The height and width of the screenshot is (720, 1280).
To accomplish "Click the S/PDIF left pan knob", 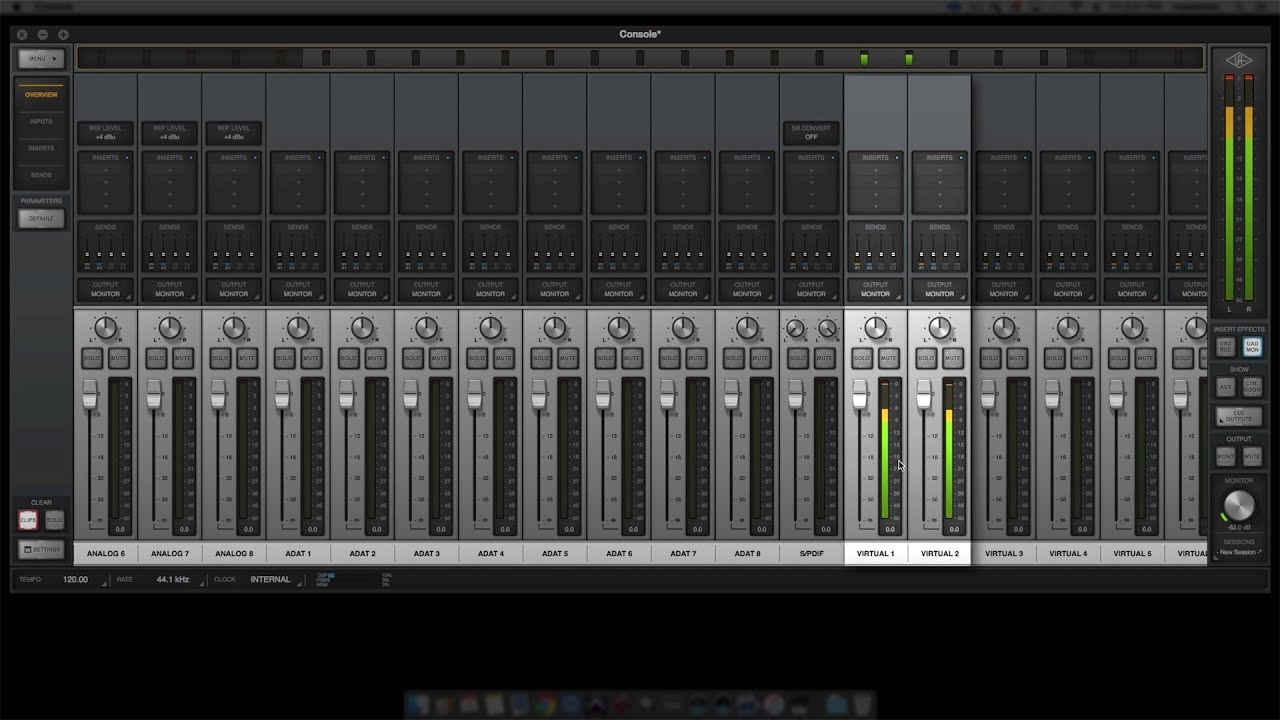I will pyautogui.click(x=795, y=329).
